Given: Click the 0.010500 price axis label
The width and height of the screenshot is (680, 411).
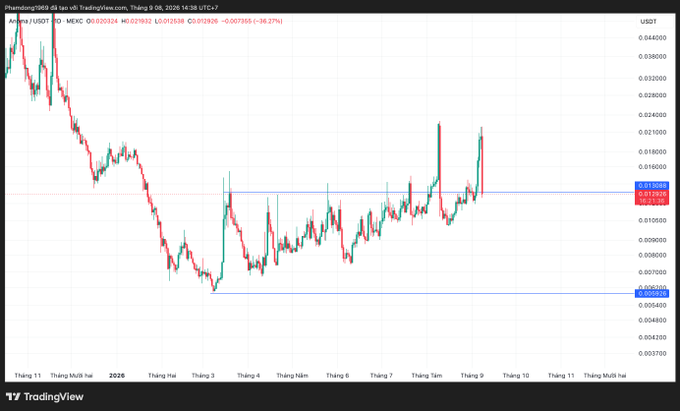Looking at the screenshot, I should coord(652,220).
